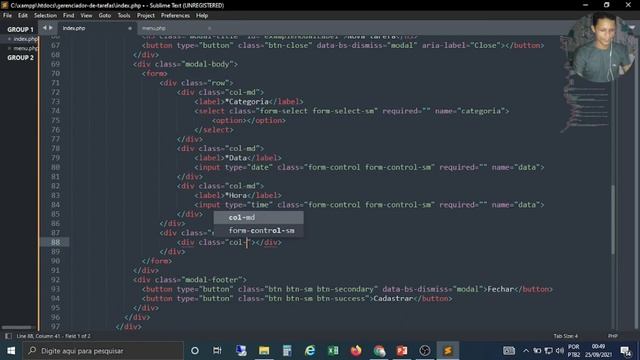Open PowerPoint from the taskbar
640x360 pixels.
point(402,351)
